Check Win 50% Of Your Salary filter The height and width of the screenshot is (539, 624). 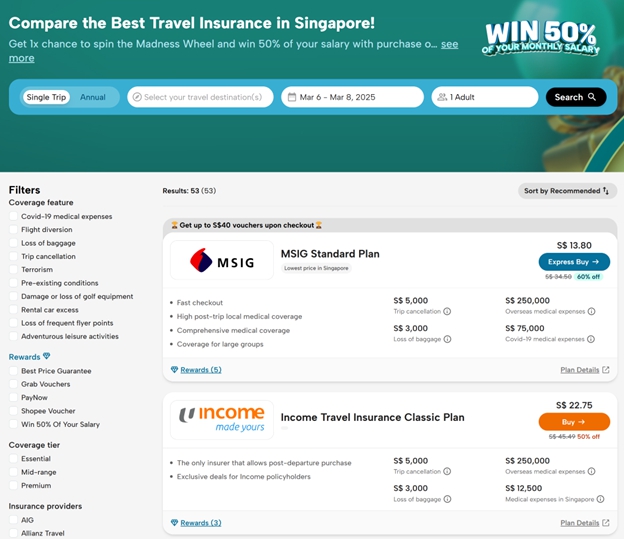pyautogui.click(x=14, y=424)
